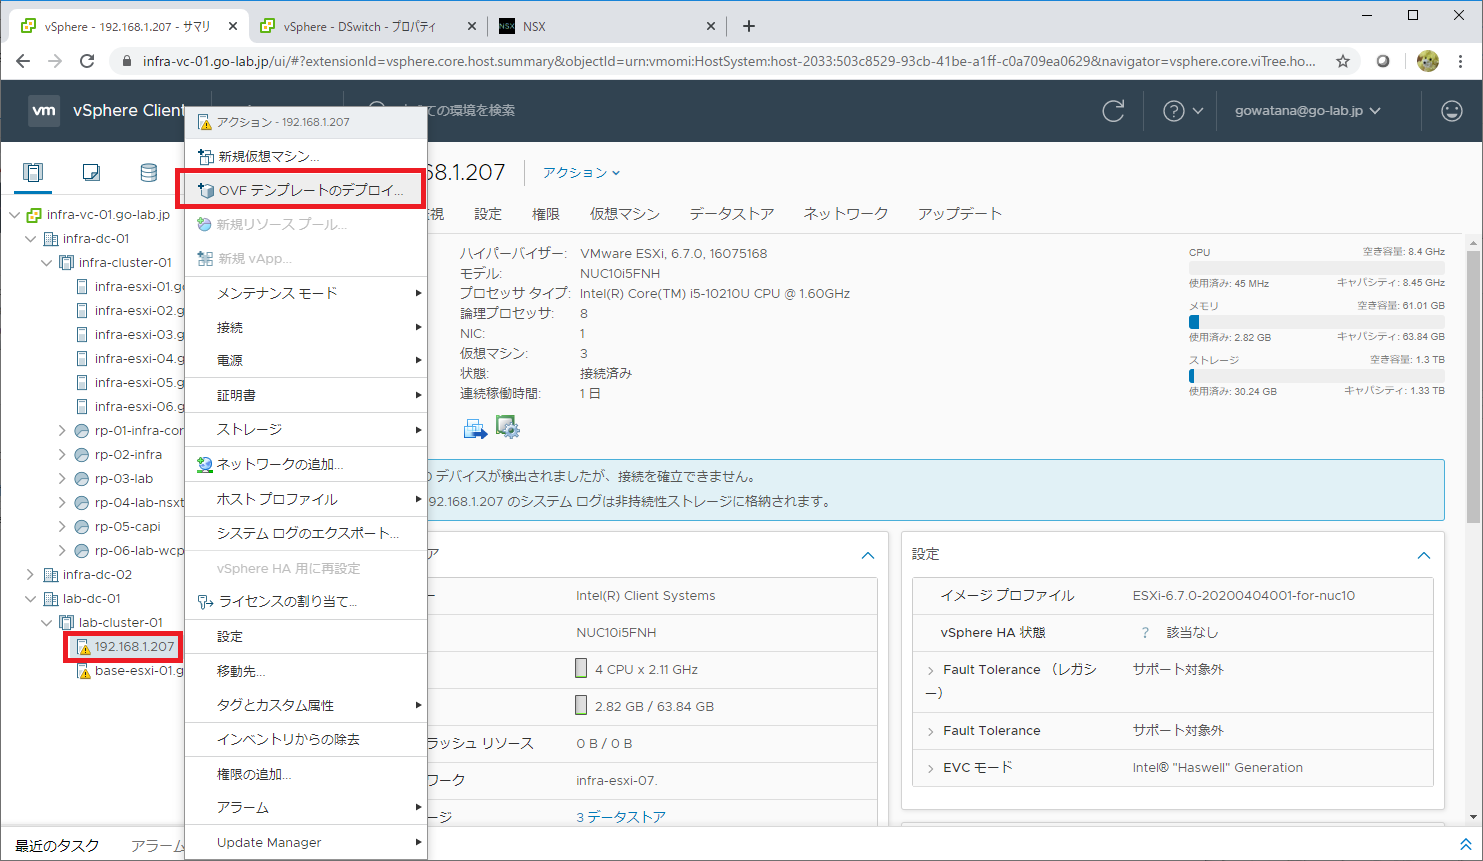Open gowatana@go-lab.jp user dropdown
The height and width of the screenshot is (861, 1483).
[1308, 111]
